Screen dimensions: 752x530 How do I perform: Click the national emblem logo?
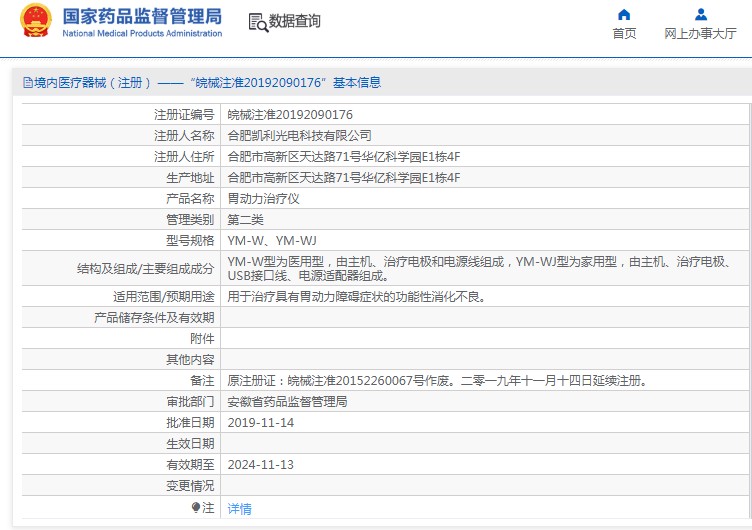tap(35, 20)
